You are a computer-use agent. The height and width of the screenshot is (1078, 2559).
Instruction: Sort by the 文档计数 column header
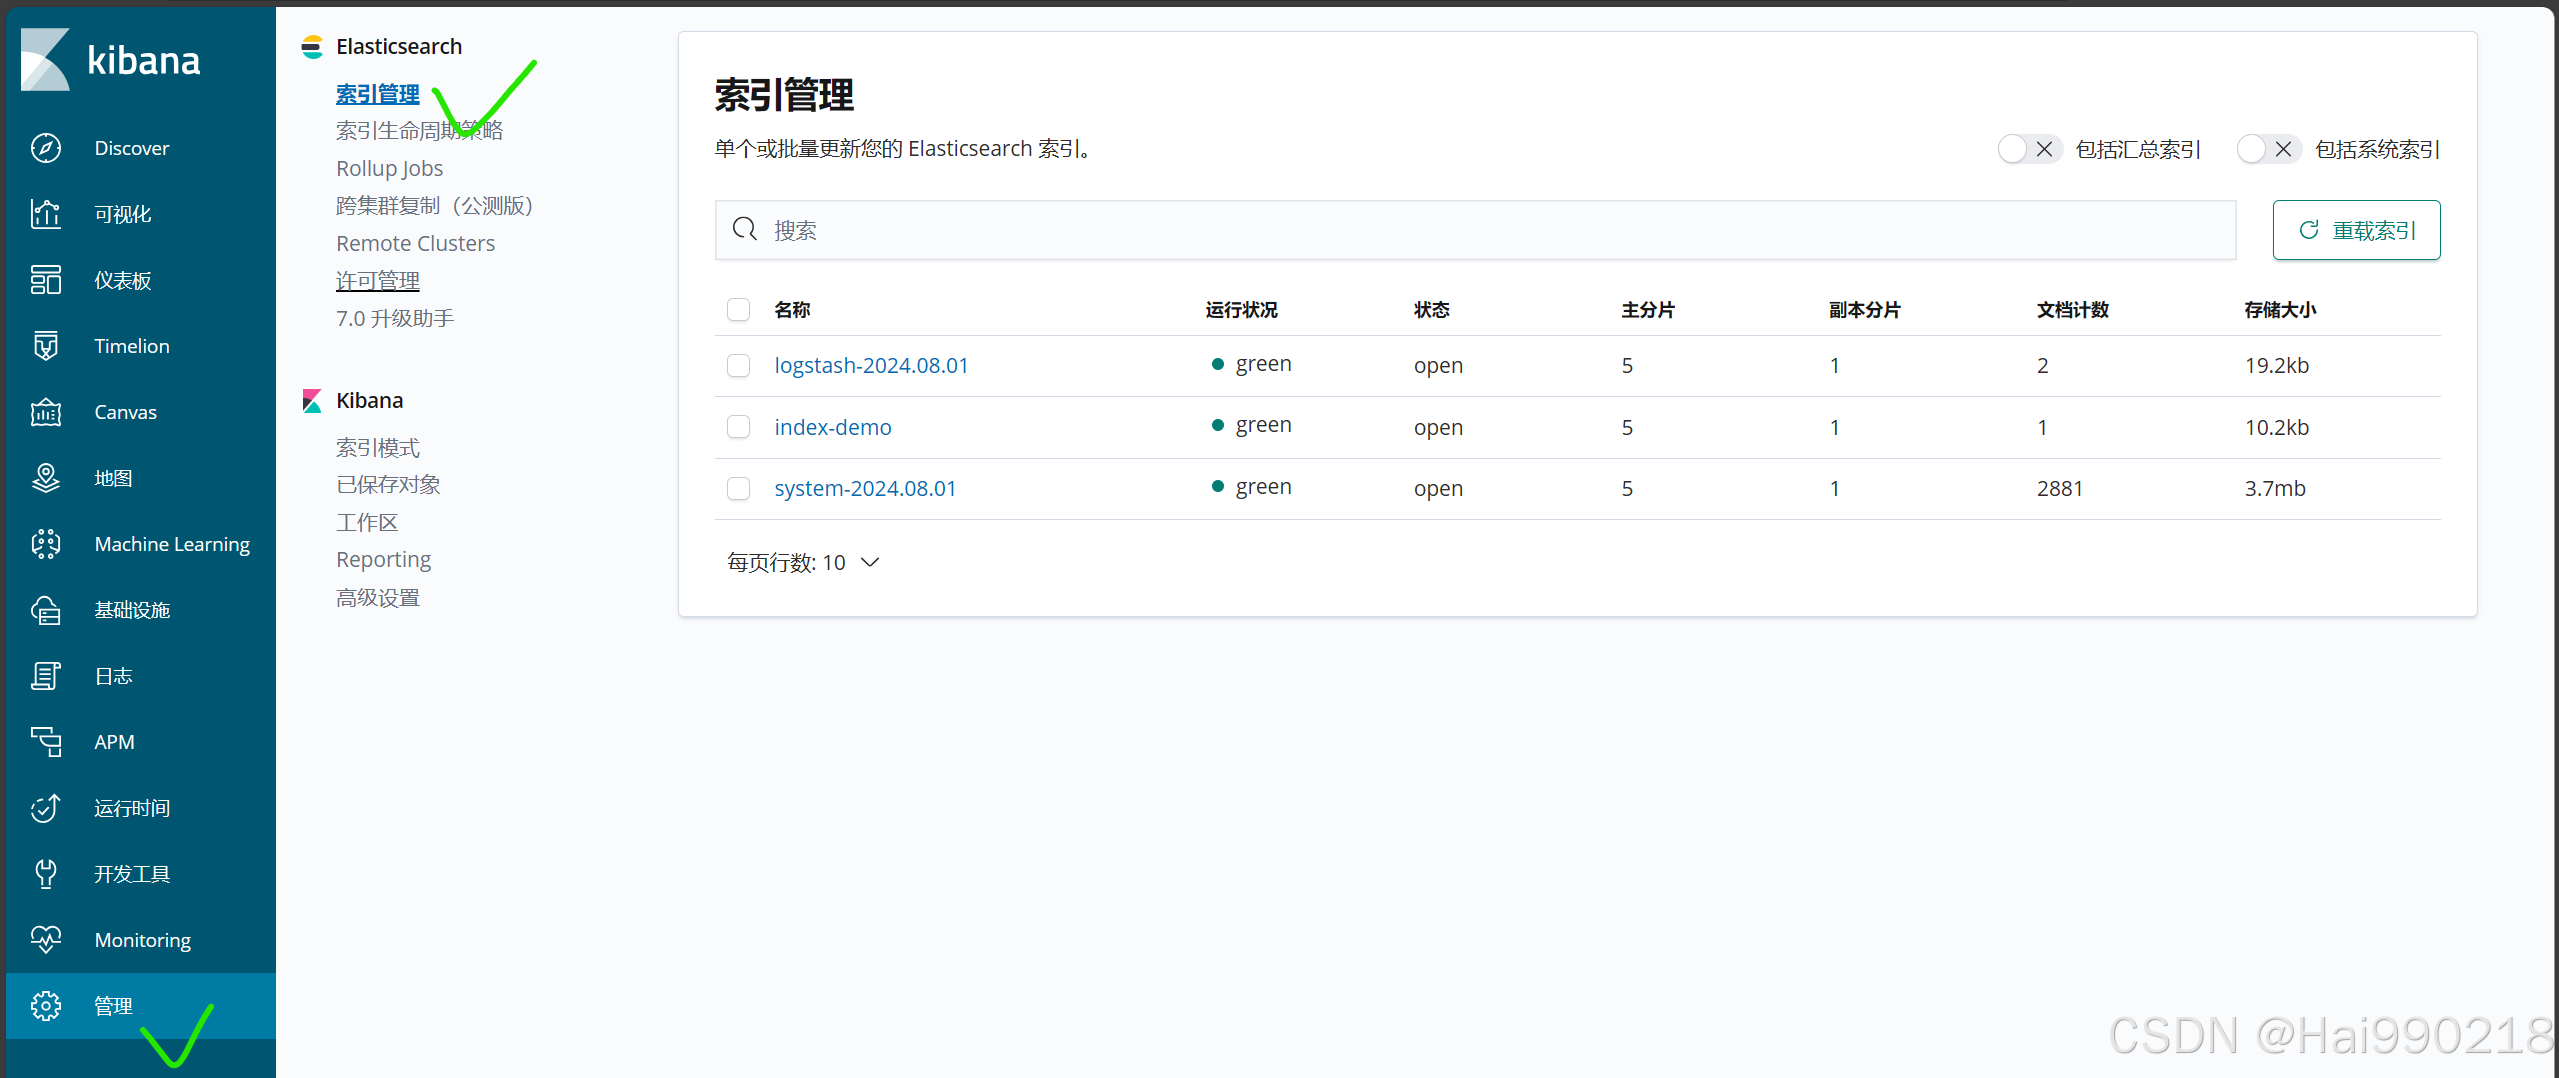2073,310
